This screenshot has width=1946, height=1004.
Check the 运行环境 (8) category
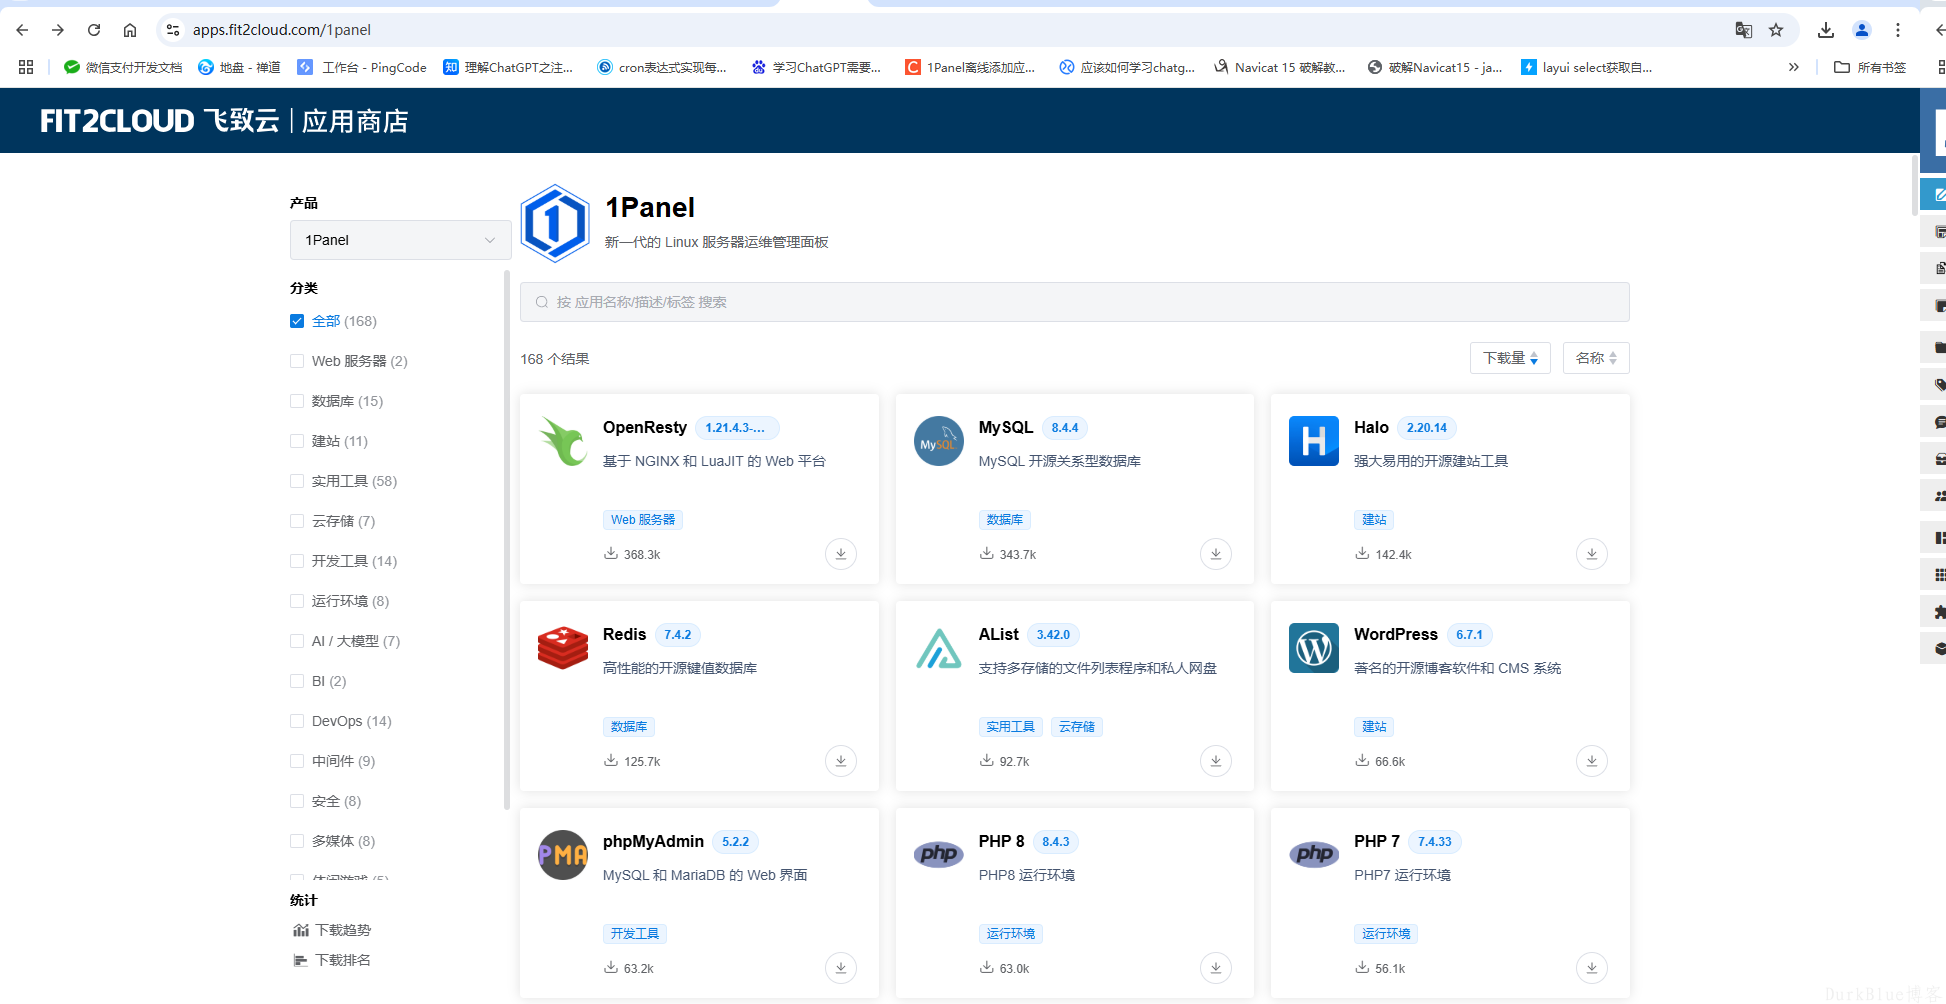[x=297, y=601]
